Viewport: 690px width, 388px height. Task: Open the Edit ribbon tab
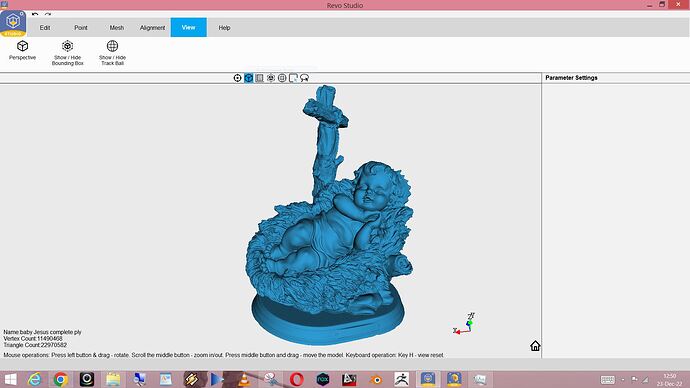coord(45,28)
